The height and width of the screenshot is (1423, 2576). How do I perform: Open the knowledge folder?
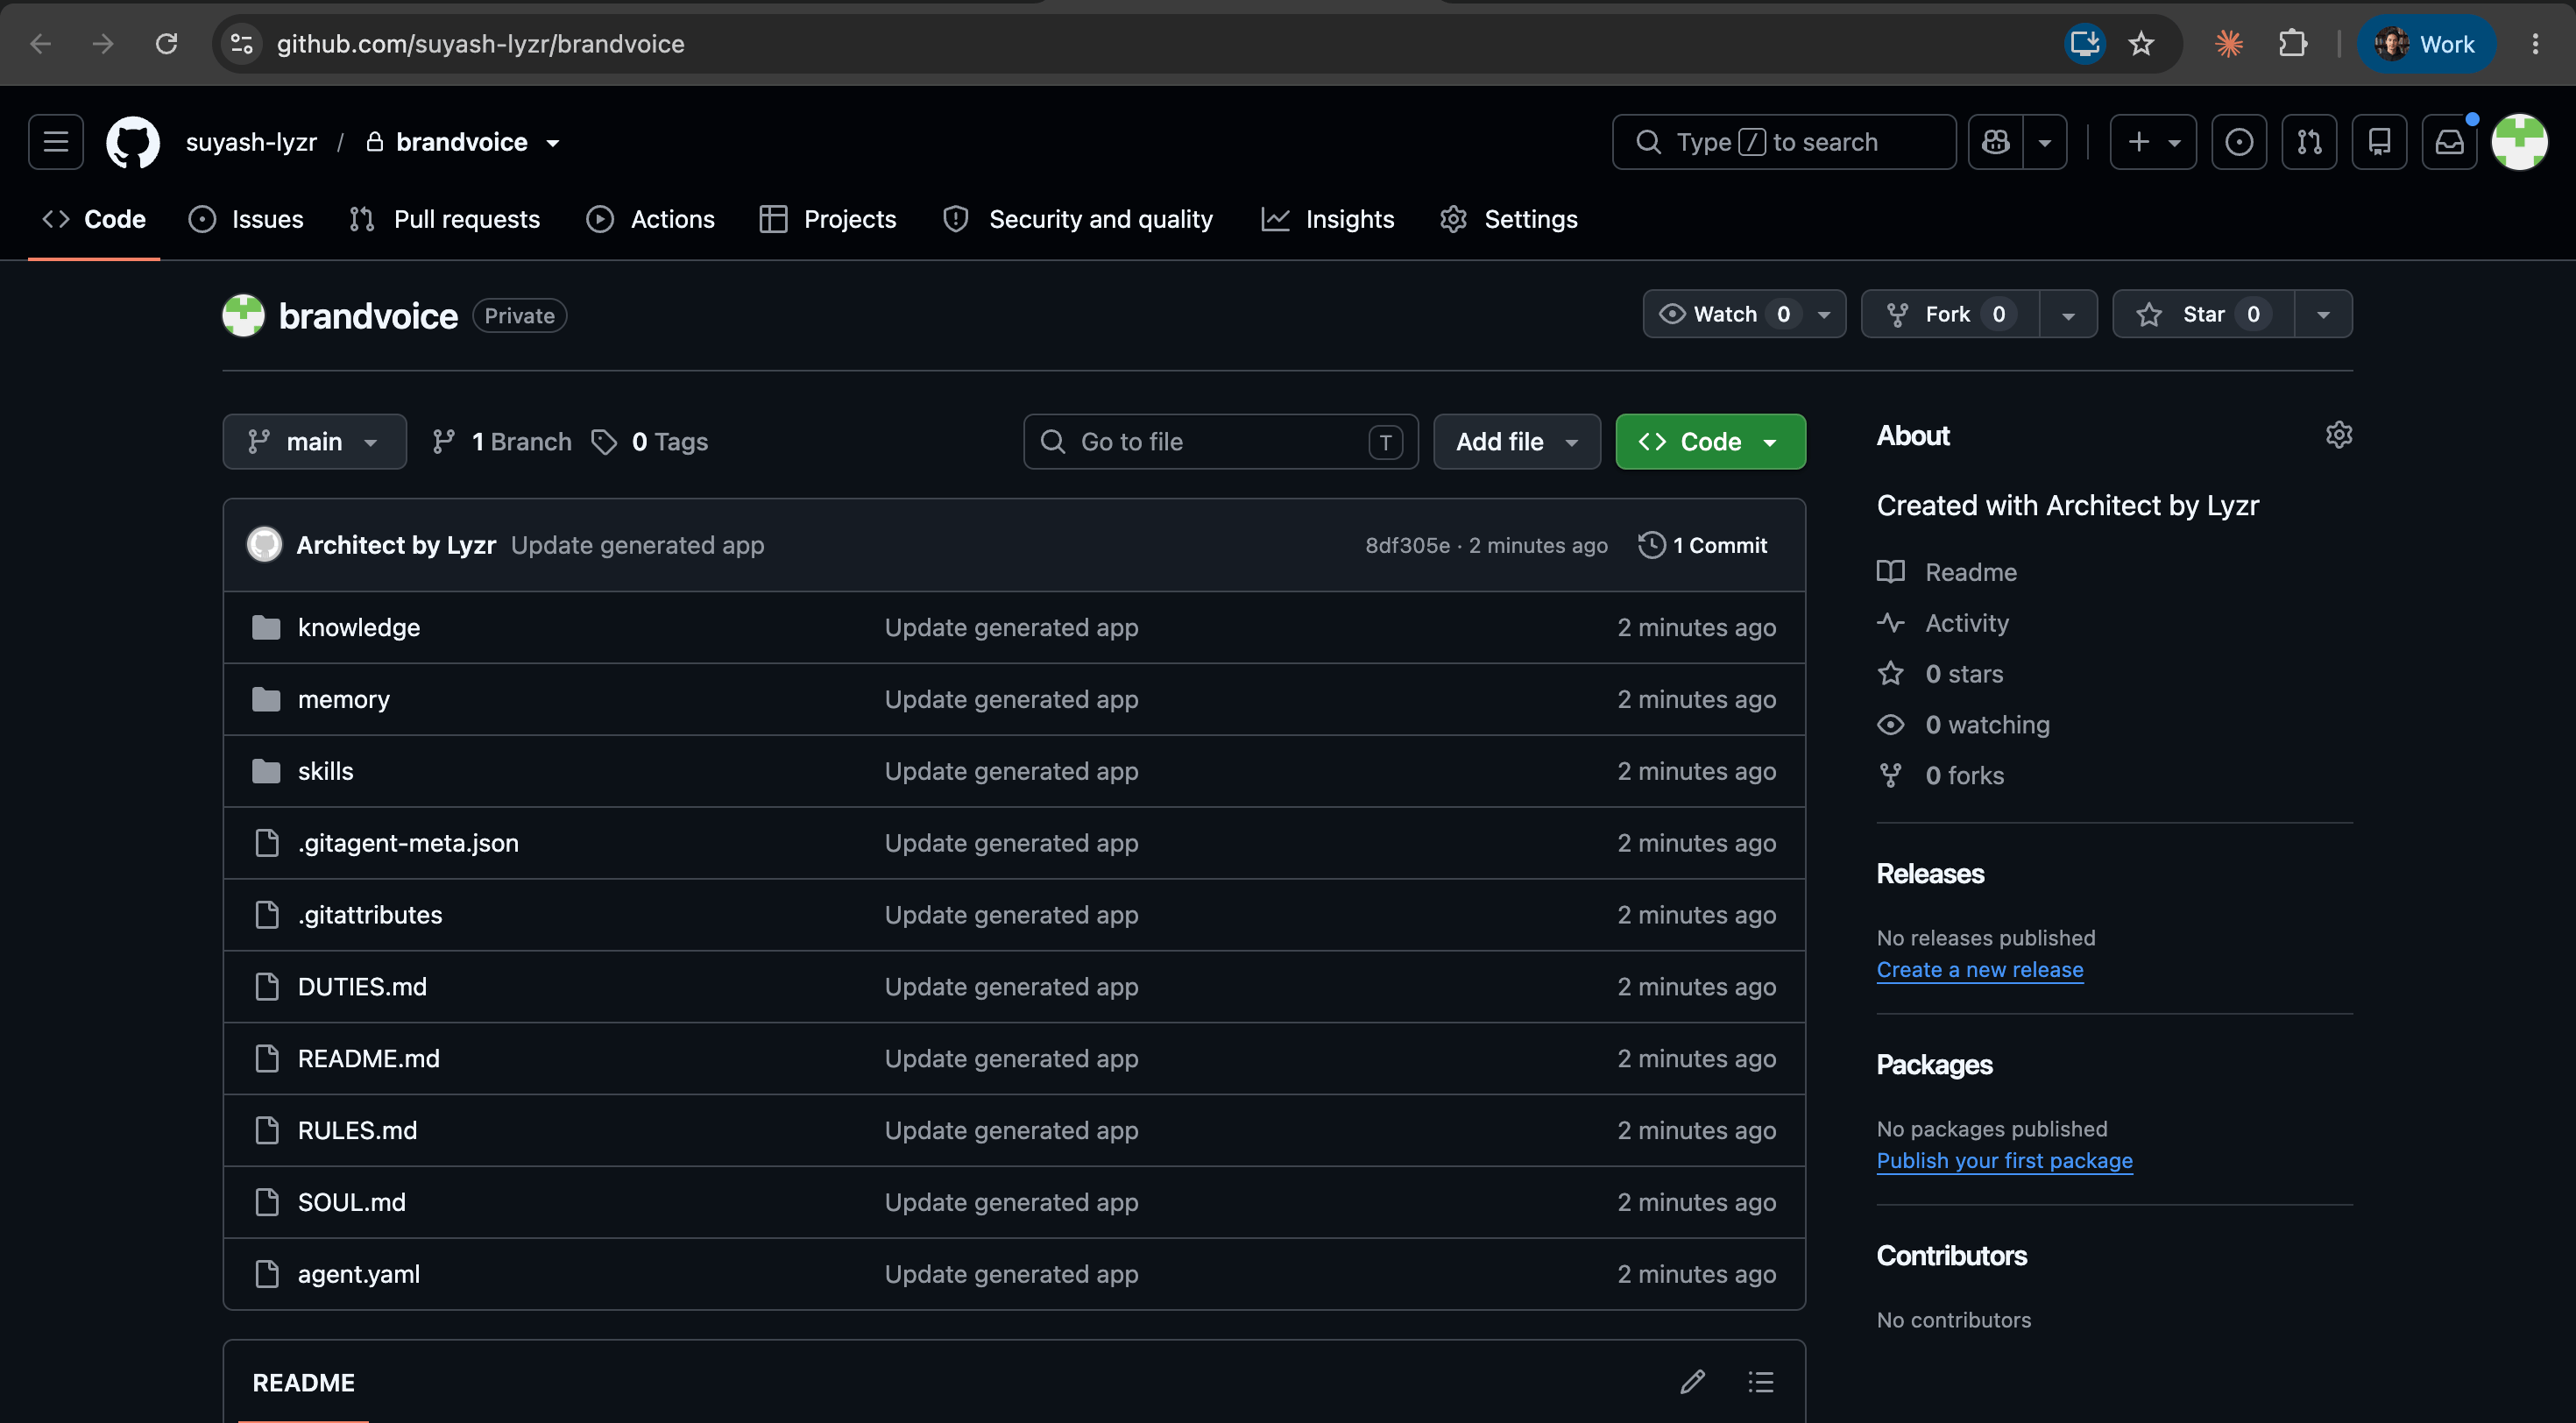[358, 627]
